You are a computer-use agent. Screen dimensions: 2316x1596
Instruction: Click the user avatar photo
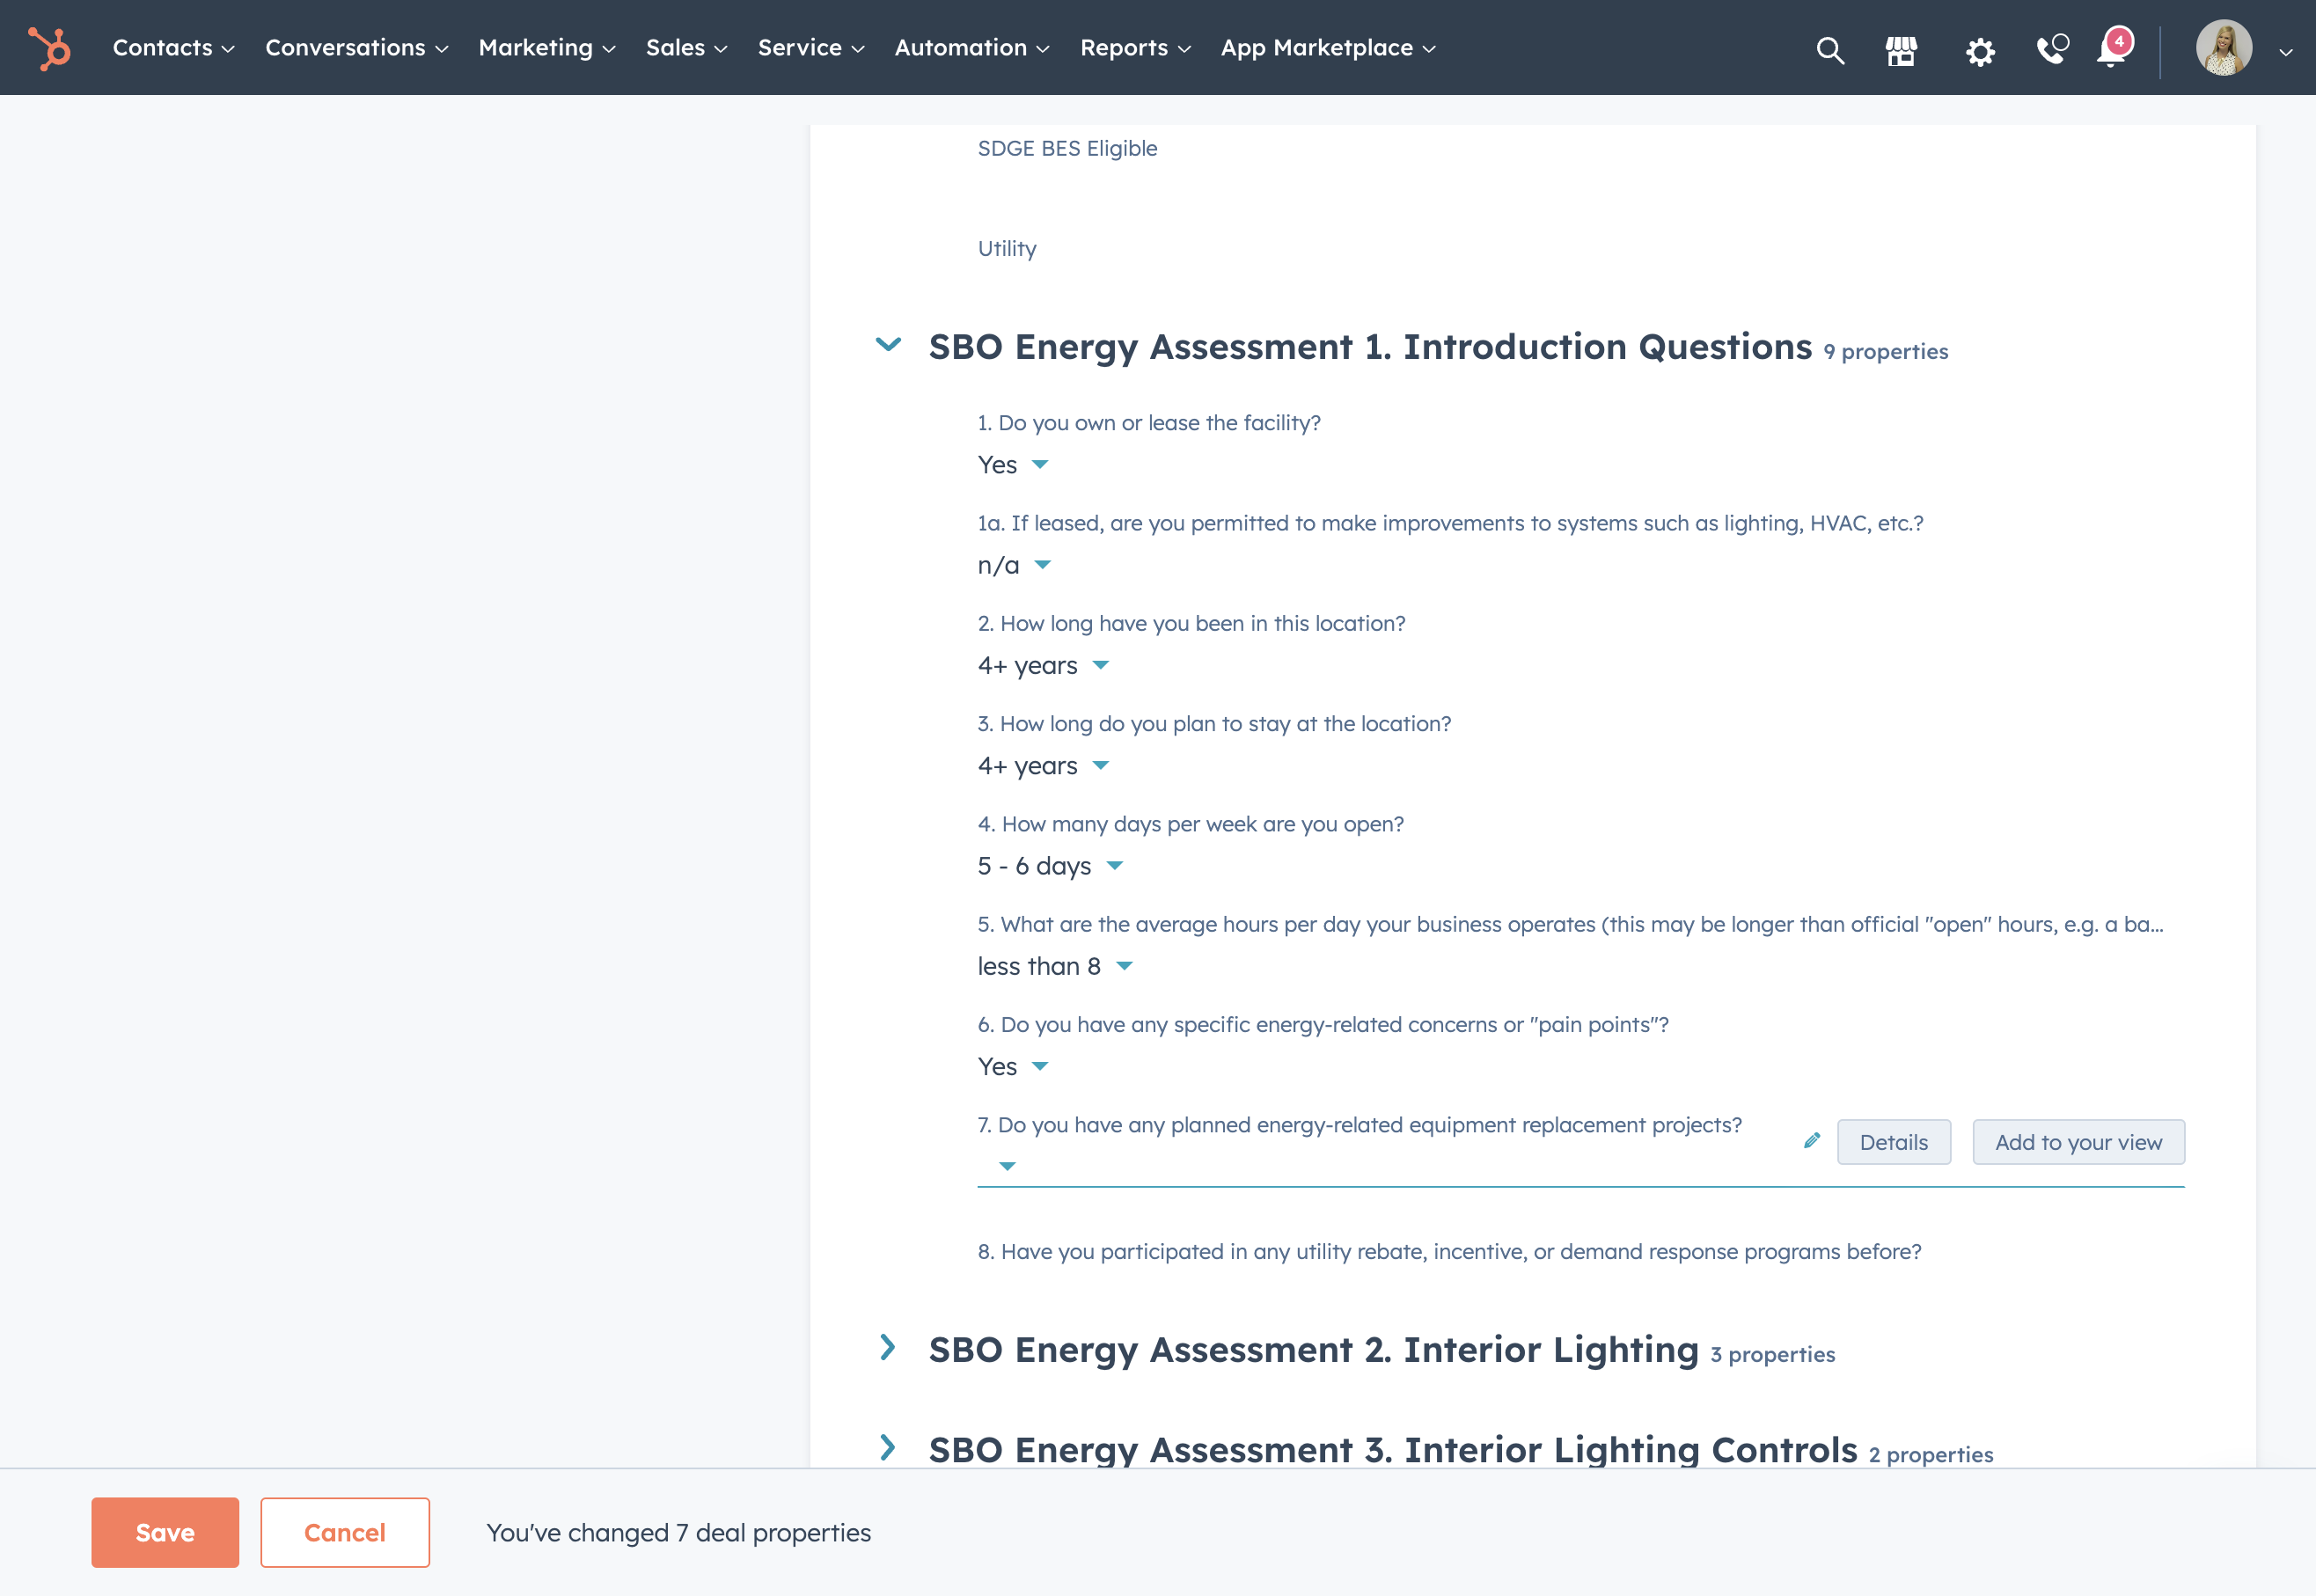click(2224, 48)
